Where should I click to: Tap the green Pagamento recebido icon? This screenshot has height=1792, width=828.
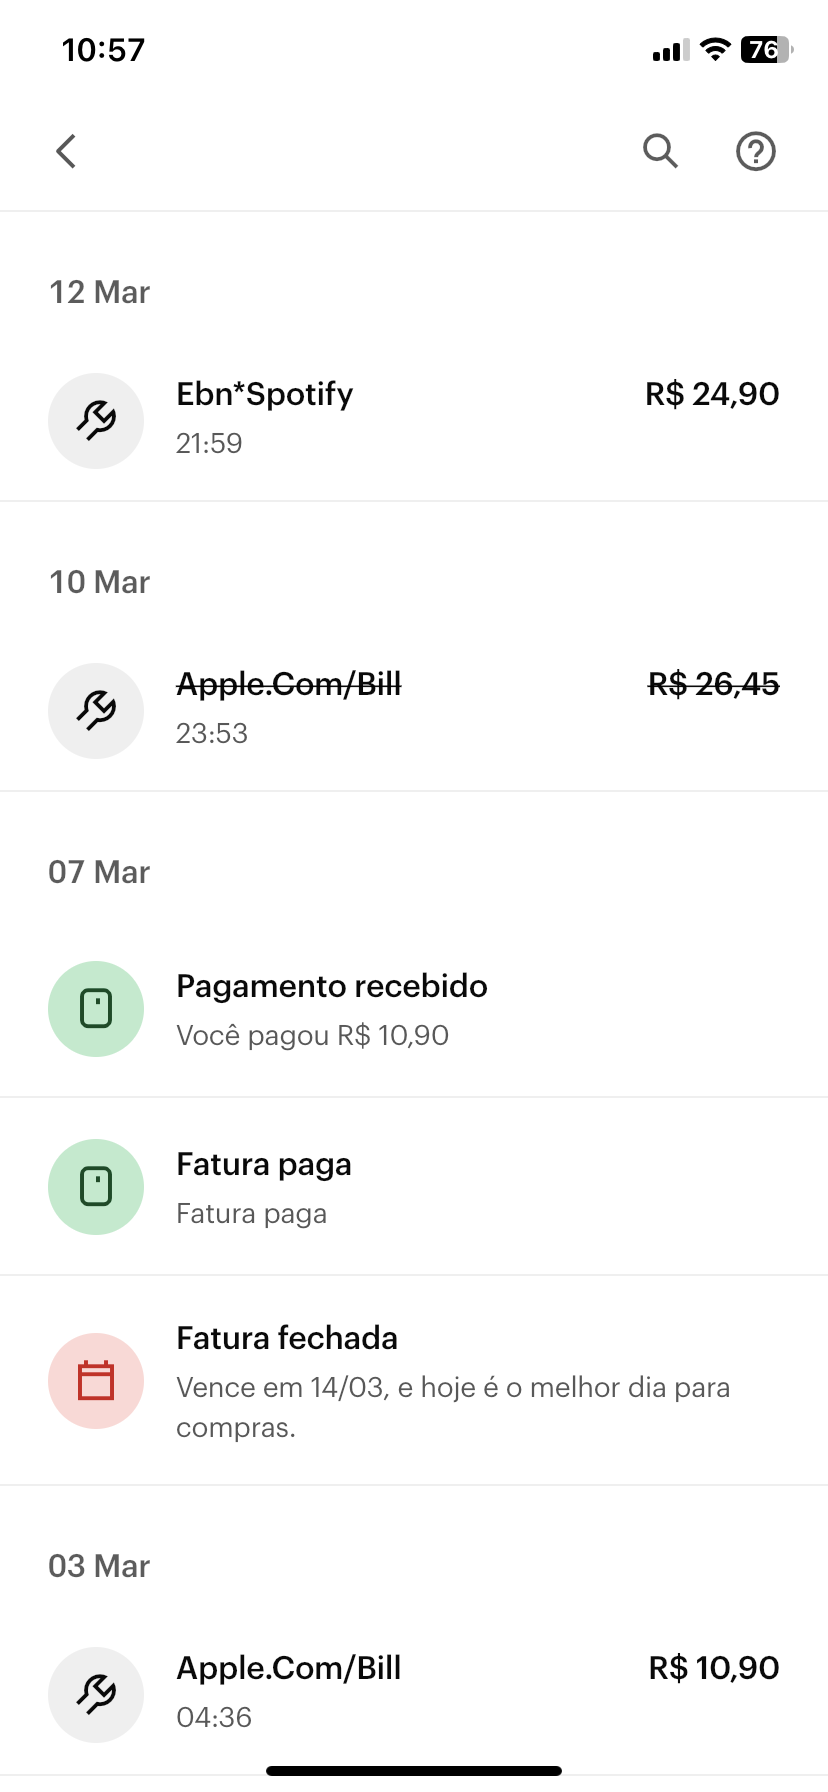click(96, 1009)
